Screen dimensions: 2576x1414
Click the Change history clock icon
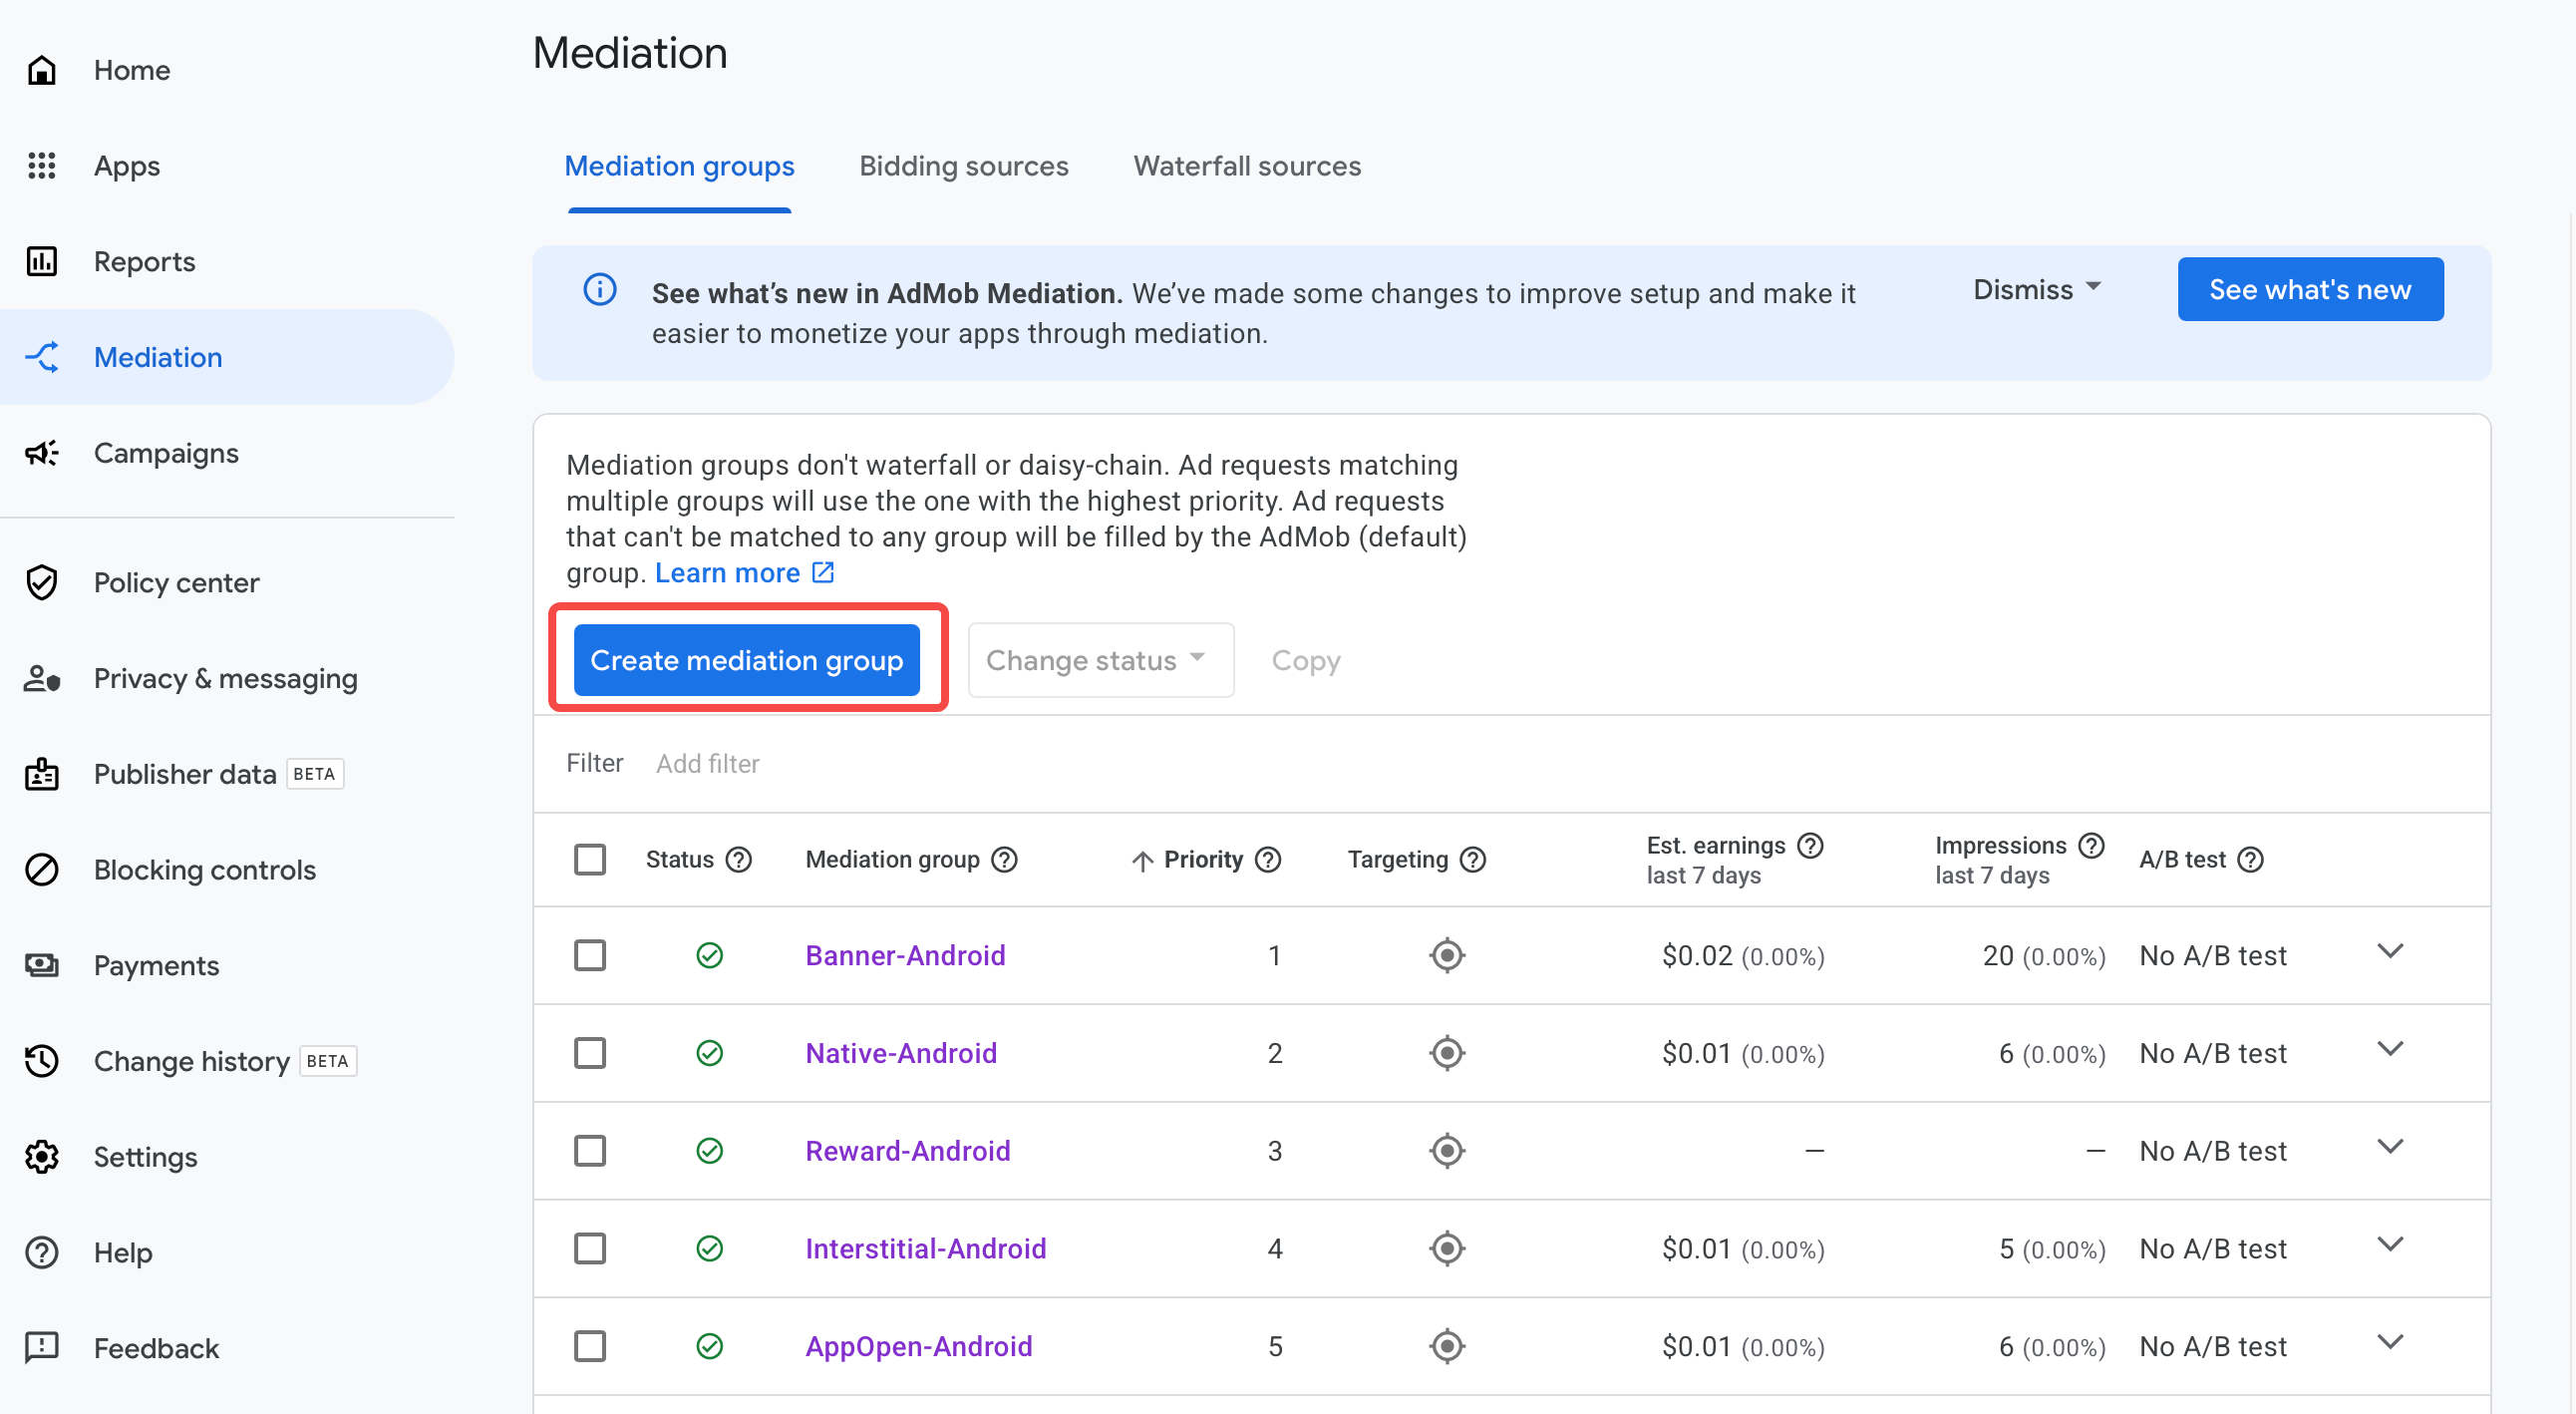click(x=41, y=1061)
